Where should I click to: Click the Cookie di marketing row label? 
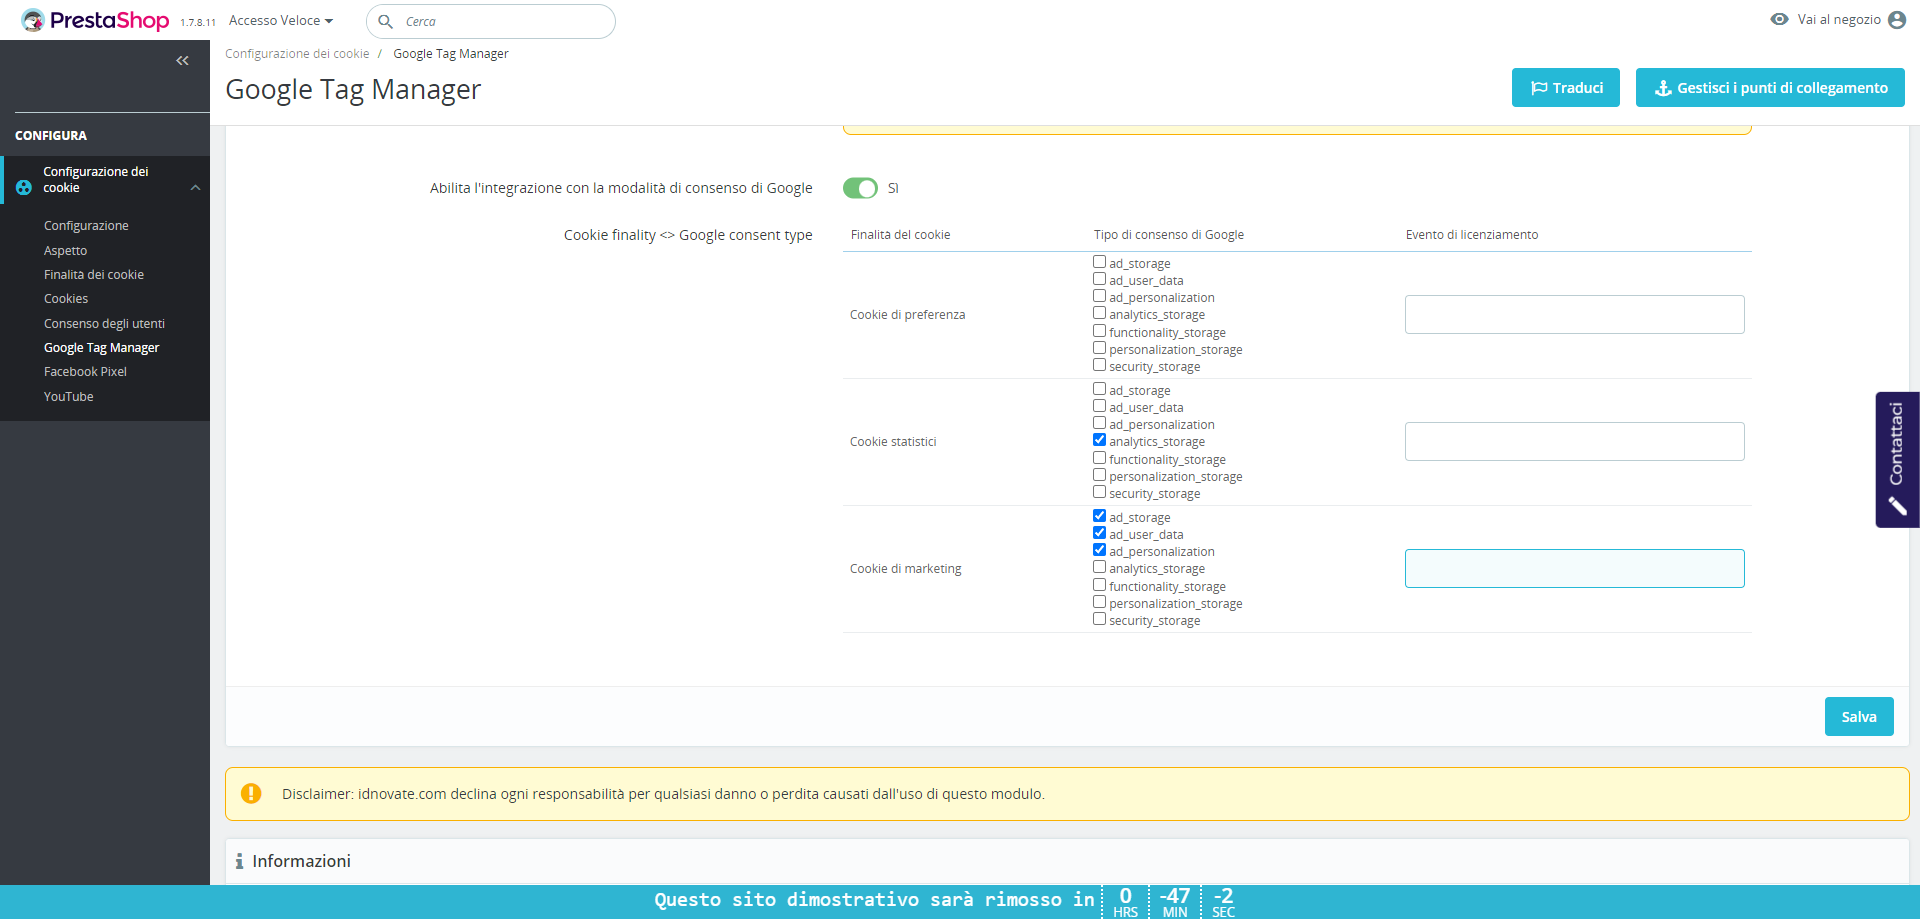tap(905, 569)
